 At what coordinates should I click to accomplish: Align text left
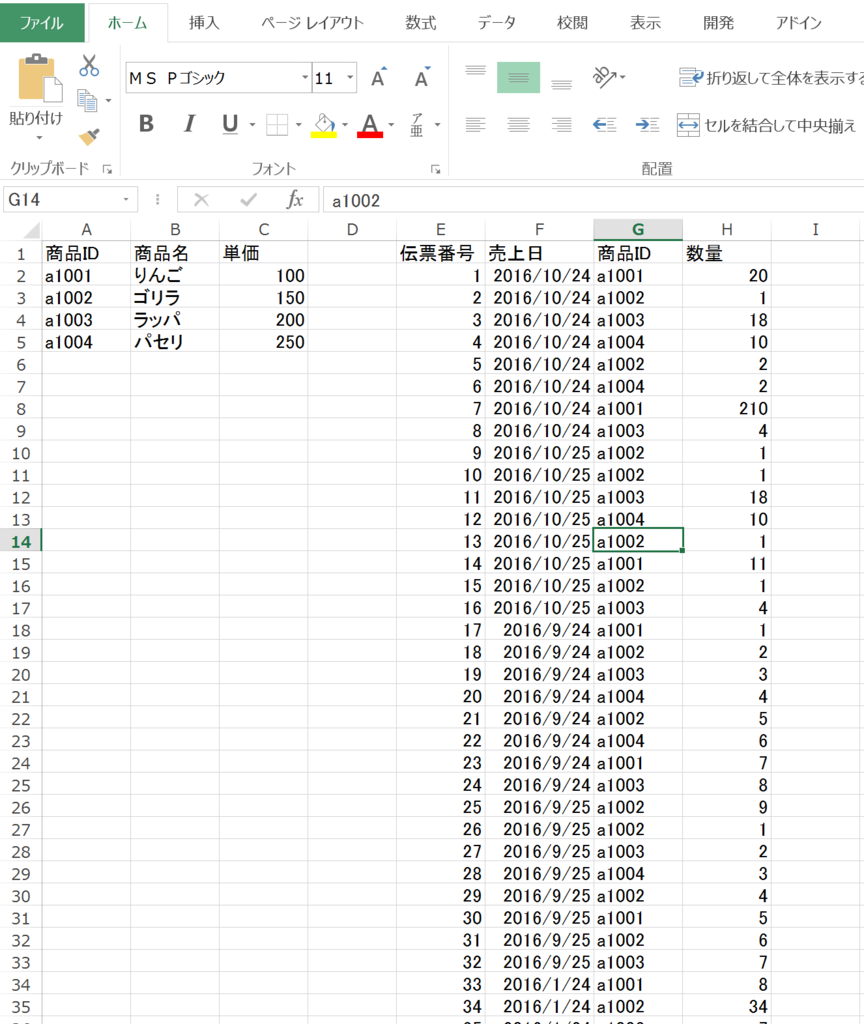point(475,124)
